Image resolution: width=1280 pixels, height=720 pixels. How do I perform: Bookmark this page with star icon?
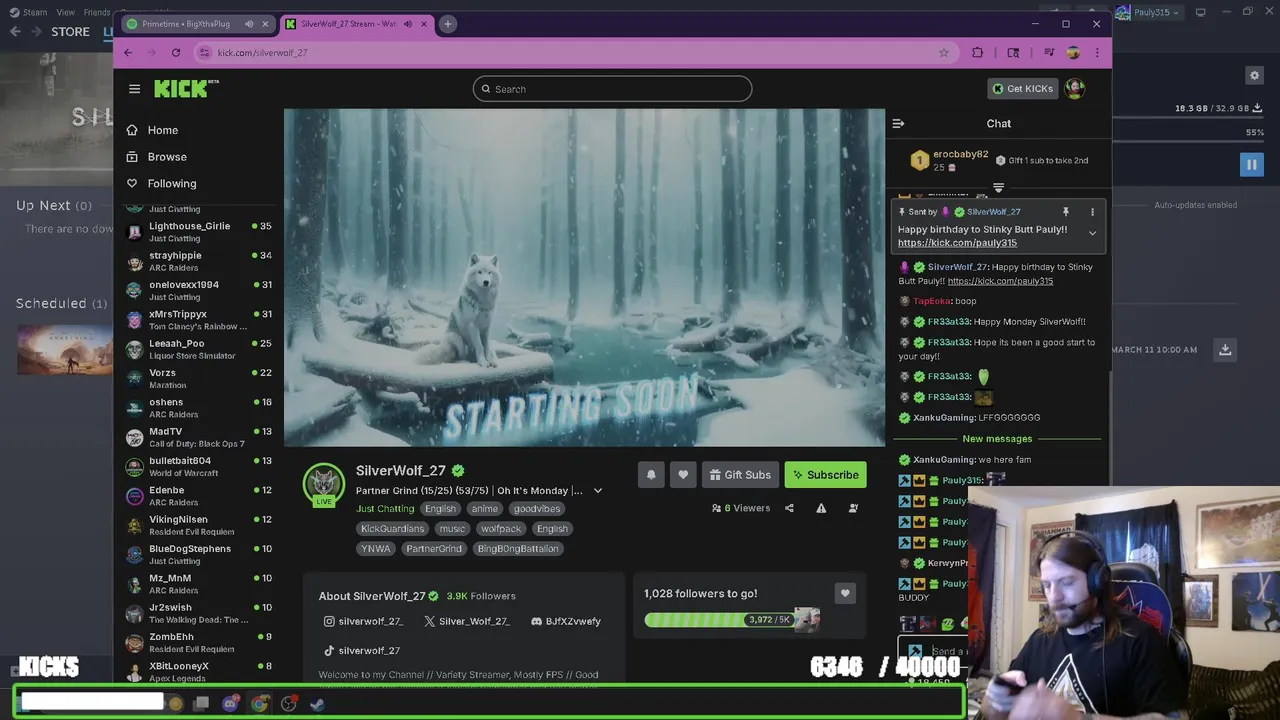point(943,53)
